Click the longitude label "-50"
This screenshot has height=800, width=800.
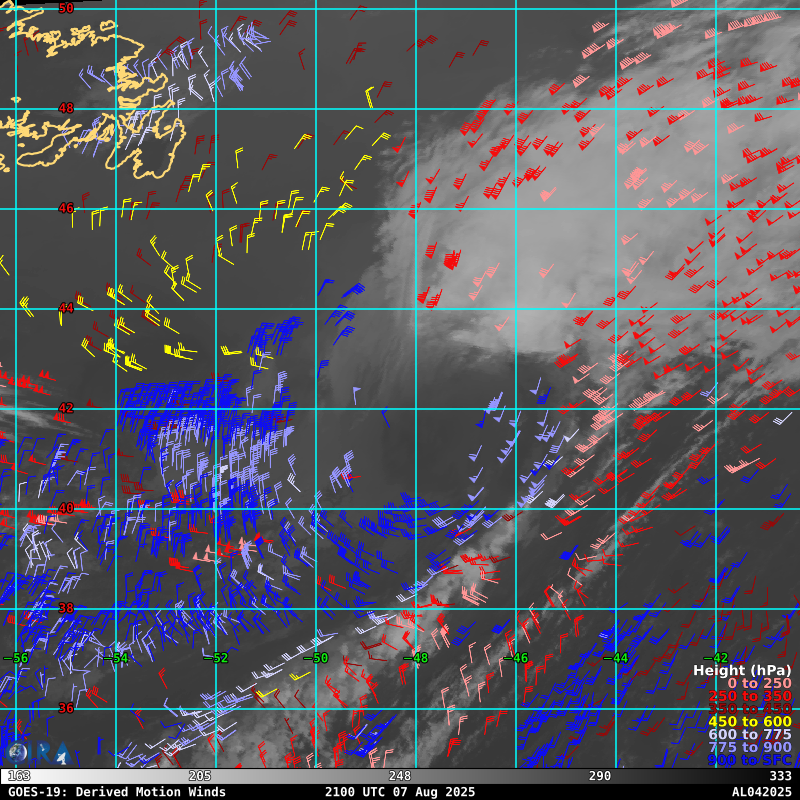pos(316,658)
